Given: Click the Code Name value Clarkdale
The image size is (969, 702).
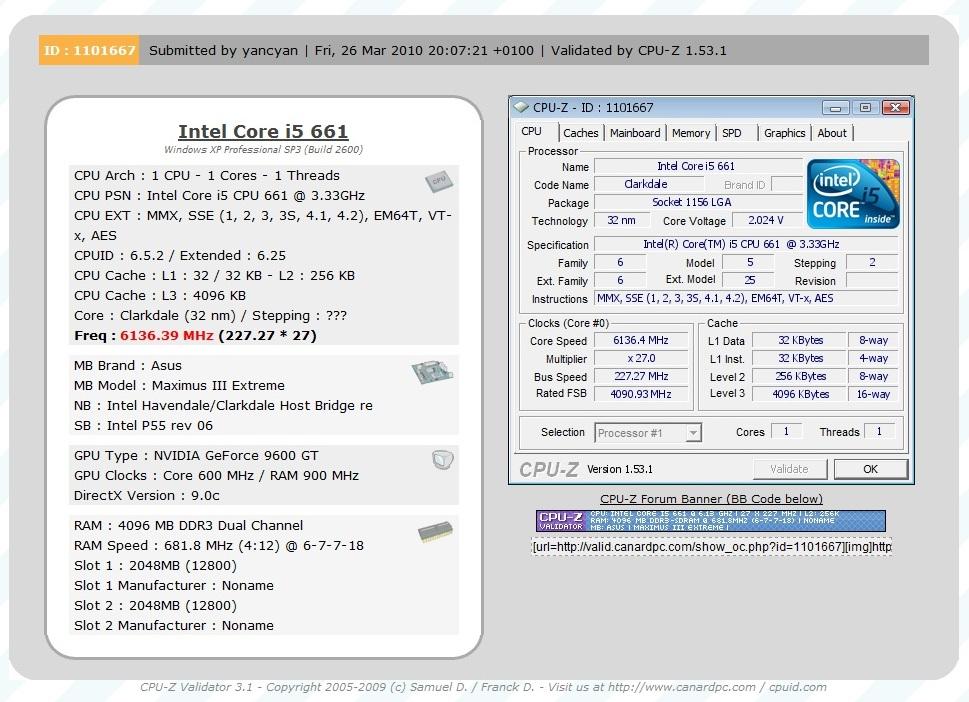Looking at the screenshot, I should [x=648, y=184].
